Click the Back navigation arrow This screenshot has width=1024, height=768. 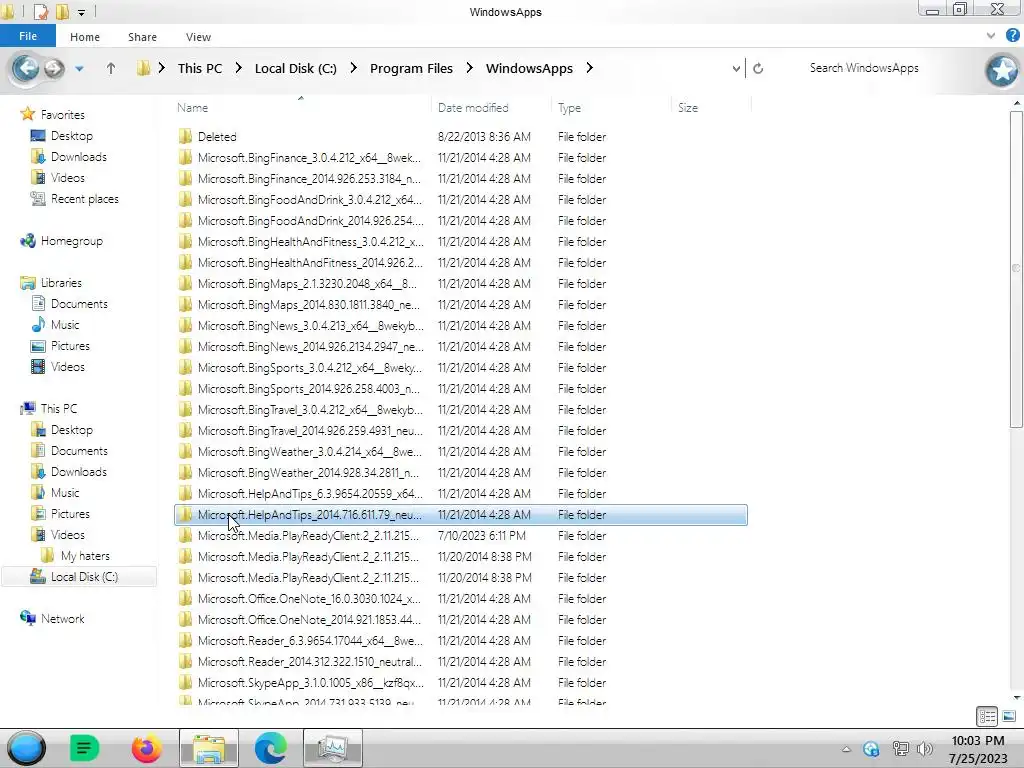pyautogui.click(x=25, y=68)
